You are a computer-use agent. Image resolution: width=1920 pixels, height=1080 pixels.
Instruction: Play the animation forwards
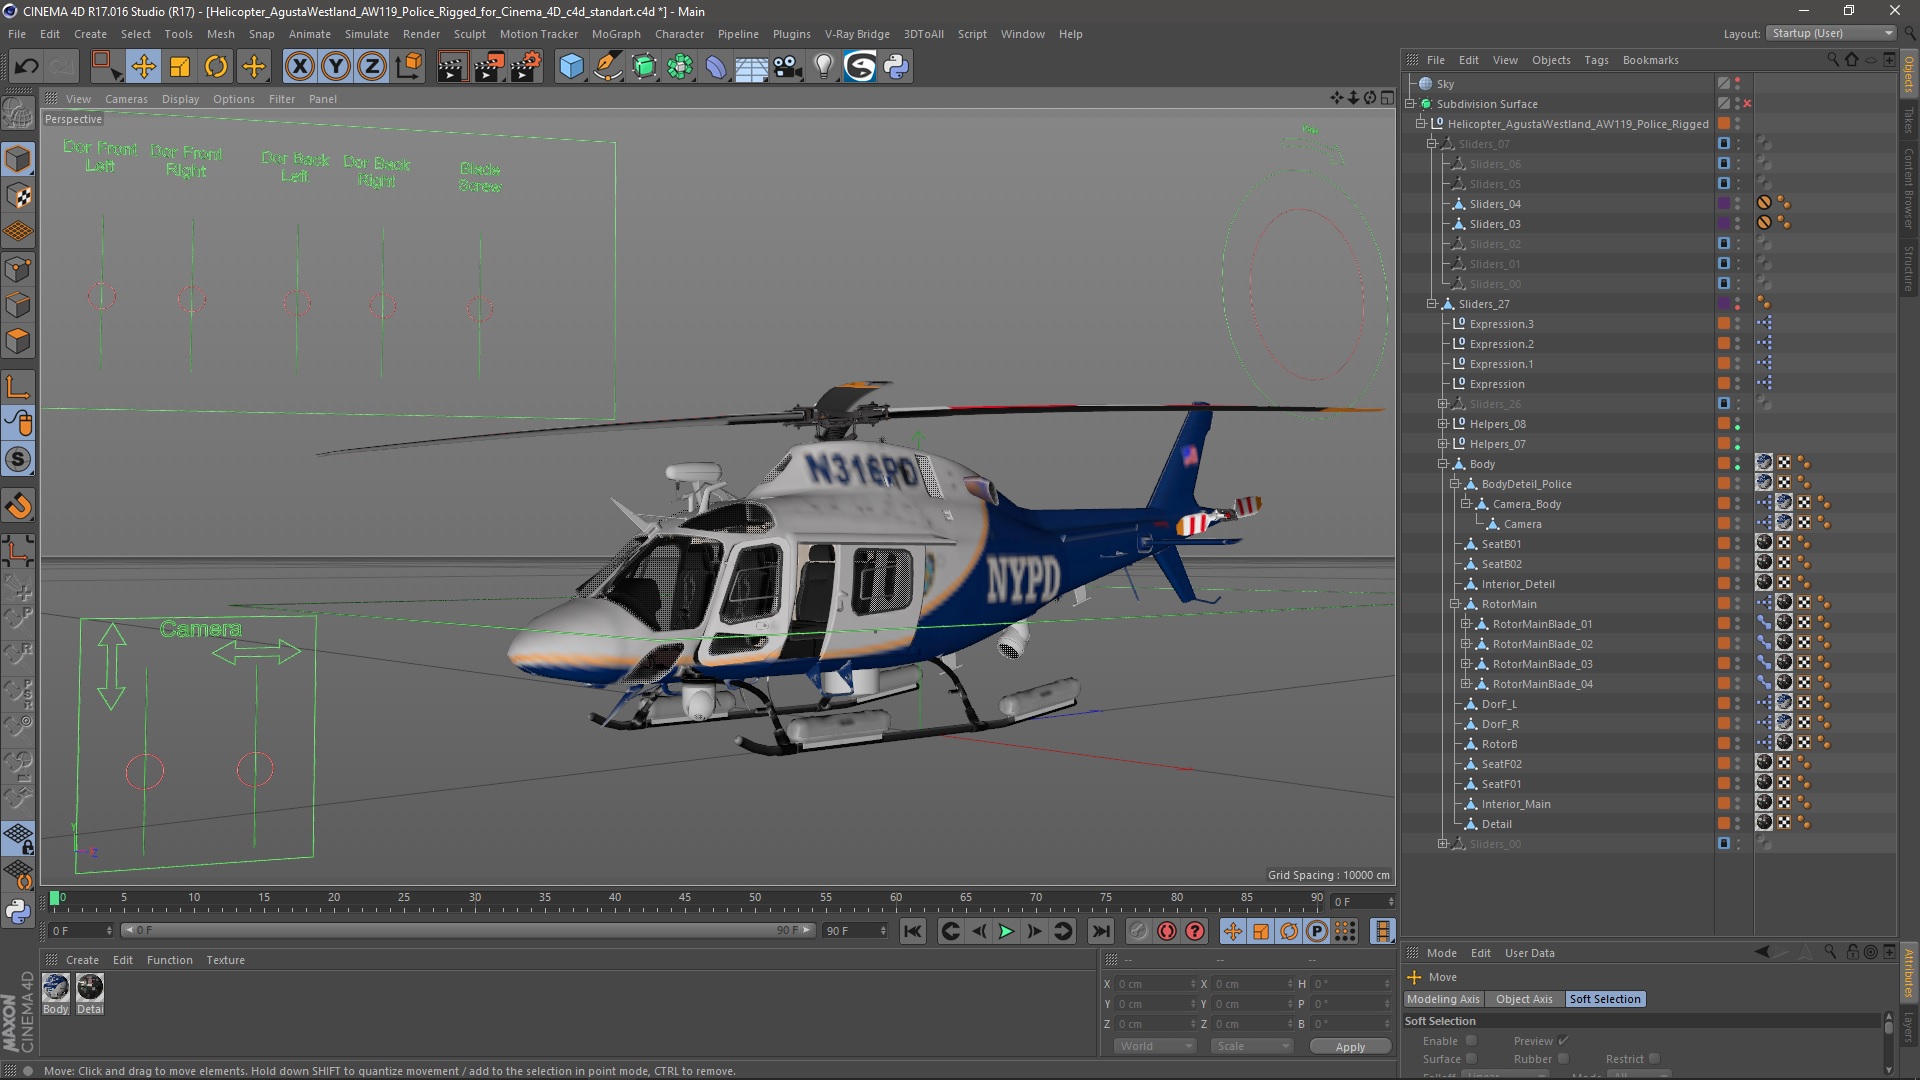1006,931
